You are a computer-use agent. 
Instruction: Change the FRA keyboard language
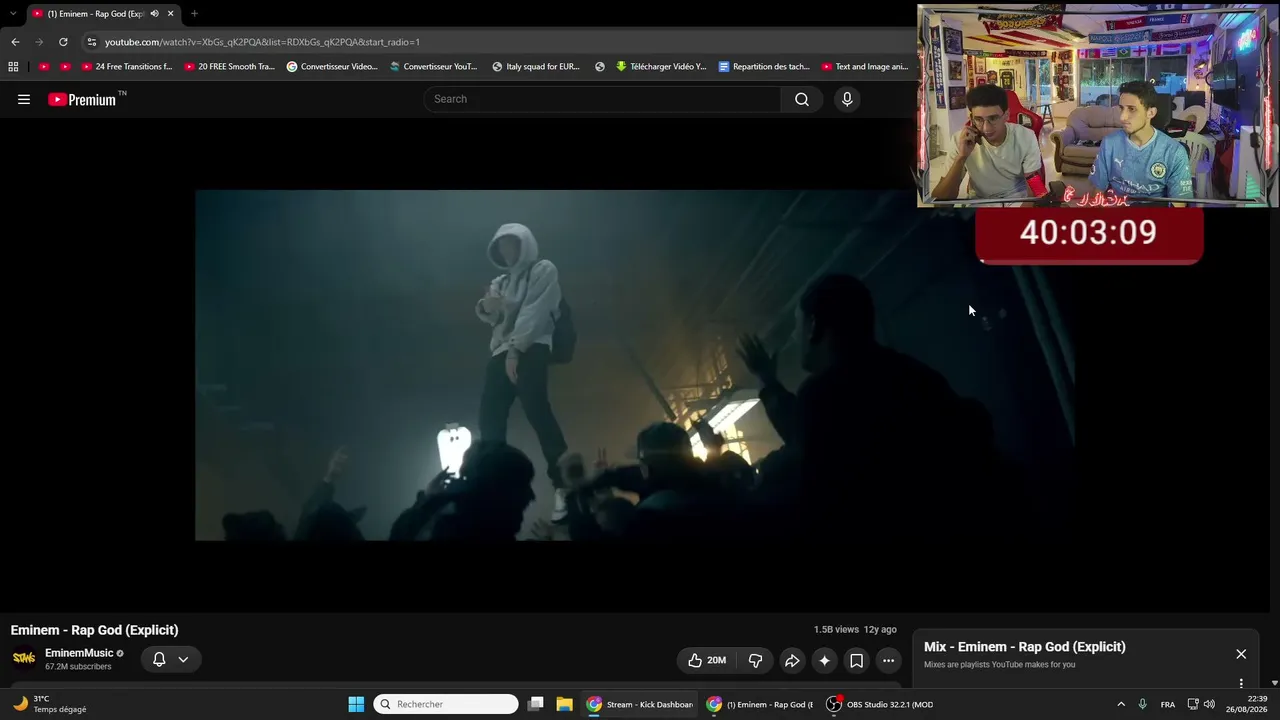(1168, 704)
